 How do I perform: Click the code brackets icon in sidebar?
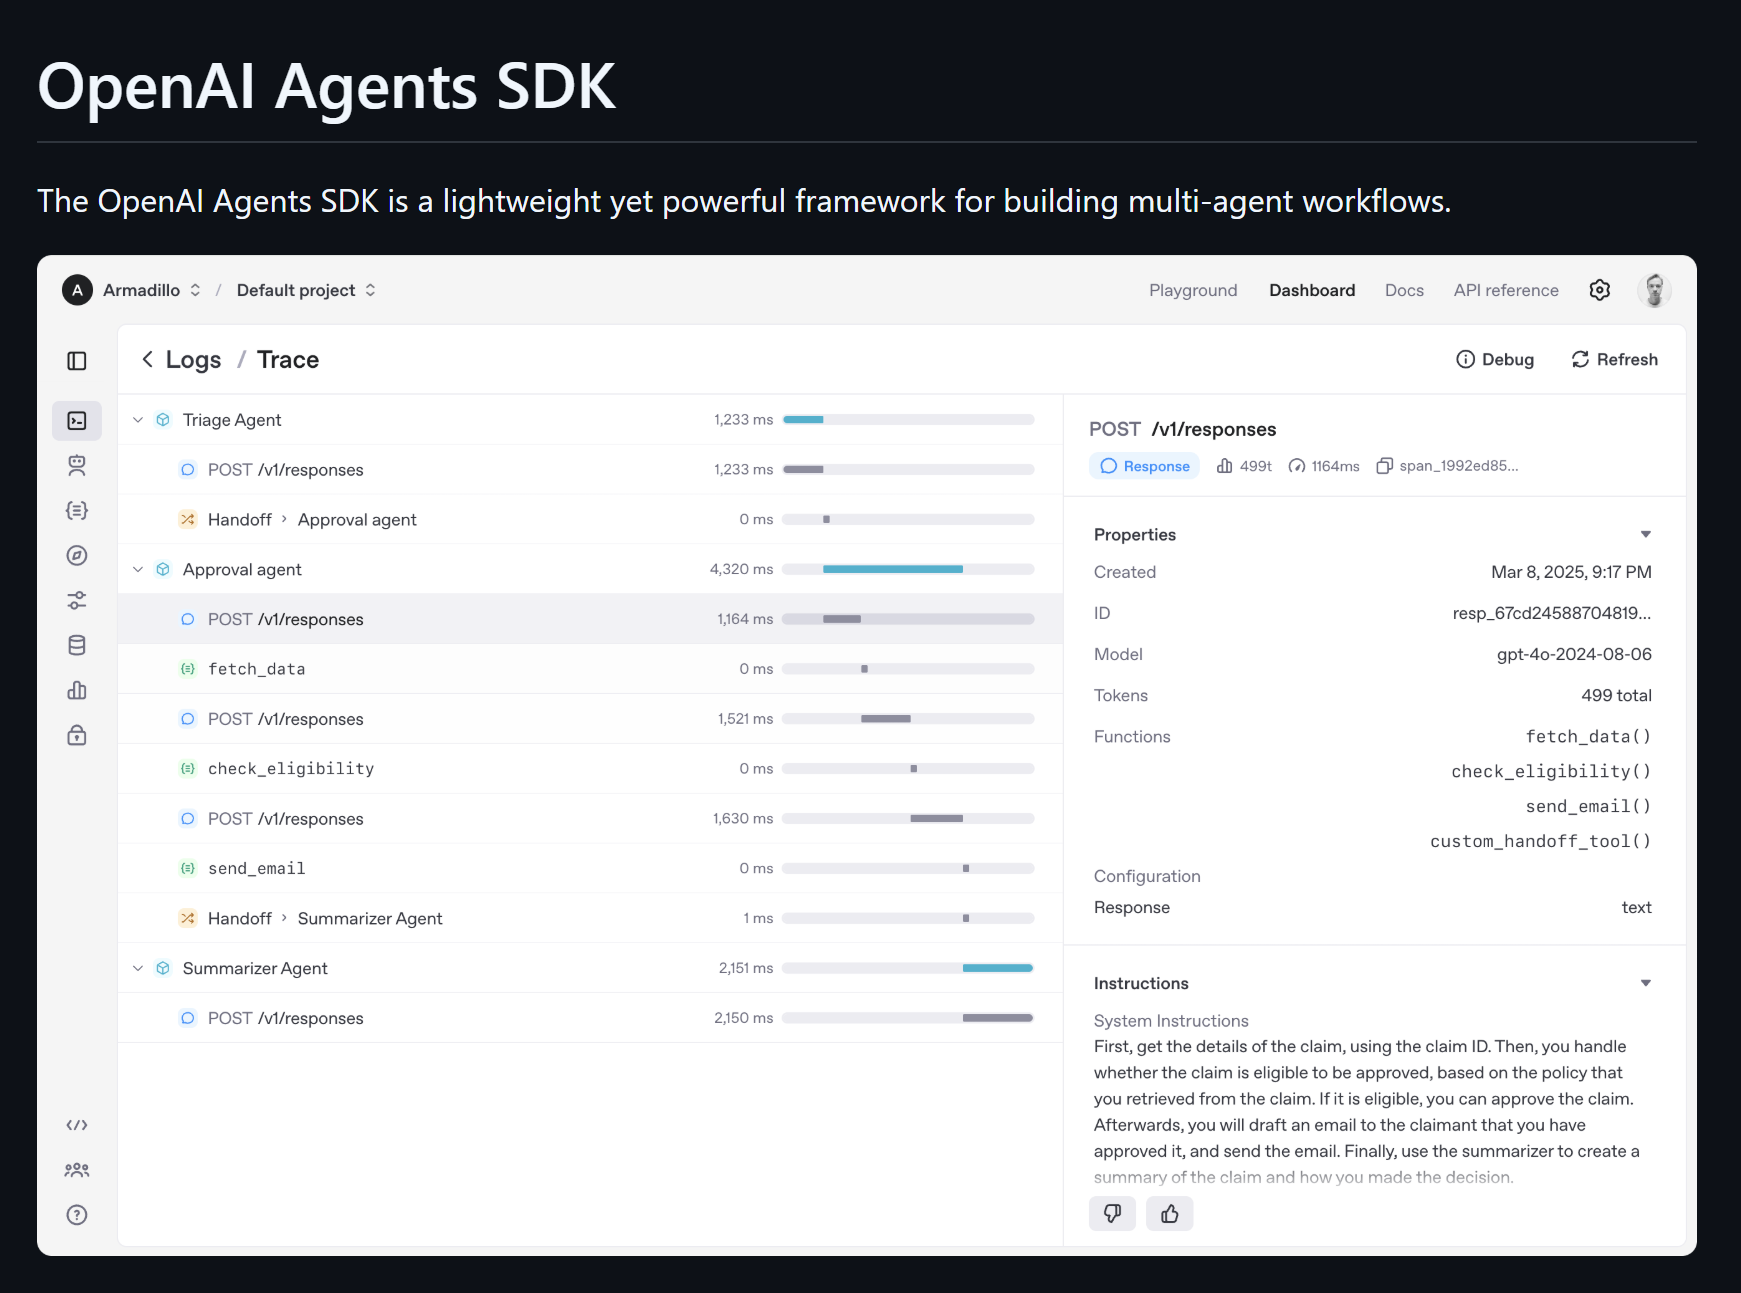click(77, 1125)
